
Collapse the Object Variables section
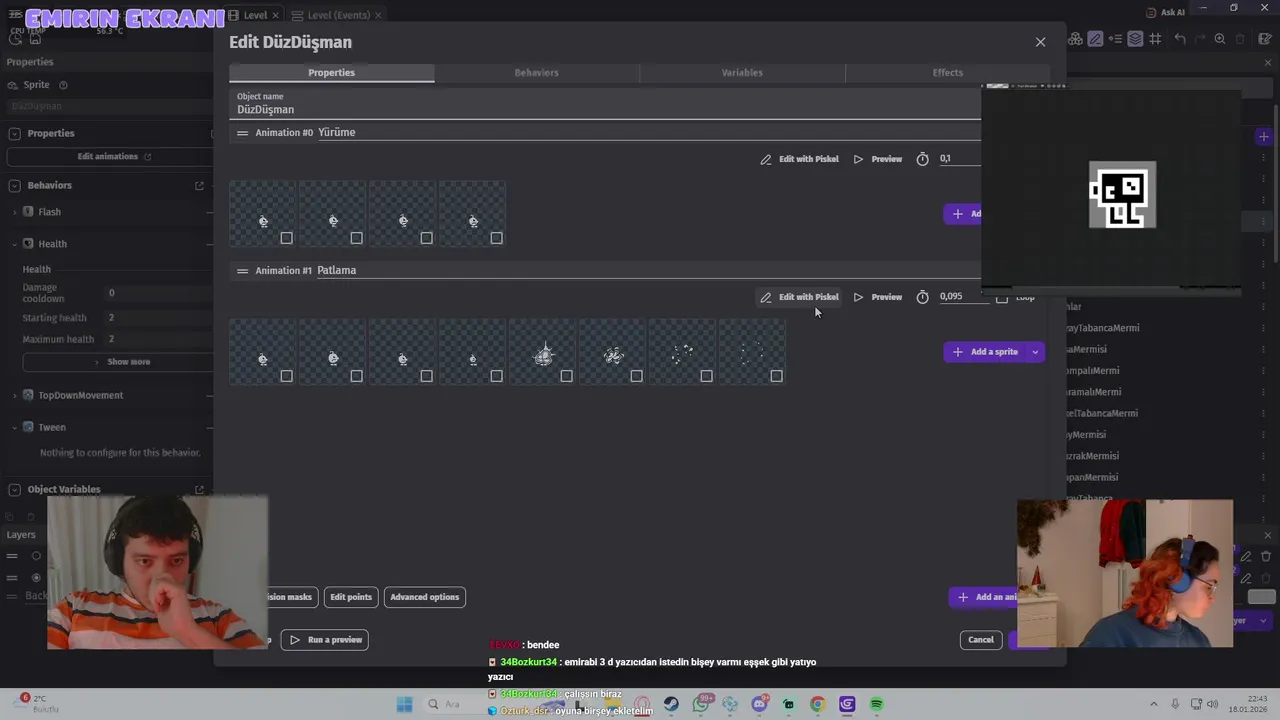pos(15,489)
